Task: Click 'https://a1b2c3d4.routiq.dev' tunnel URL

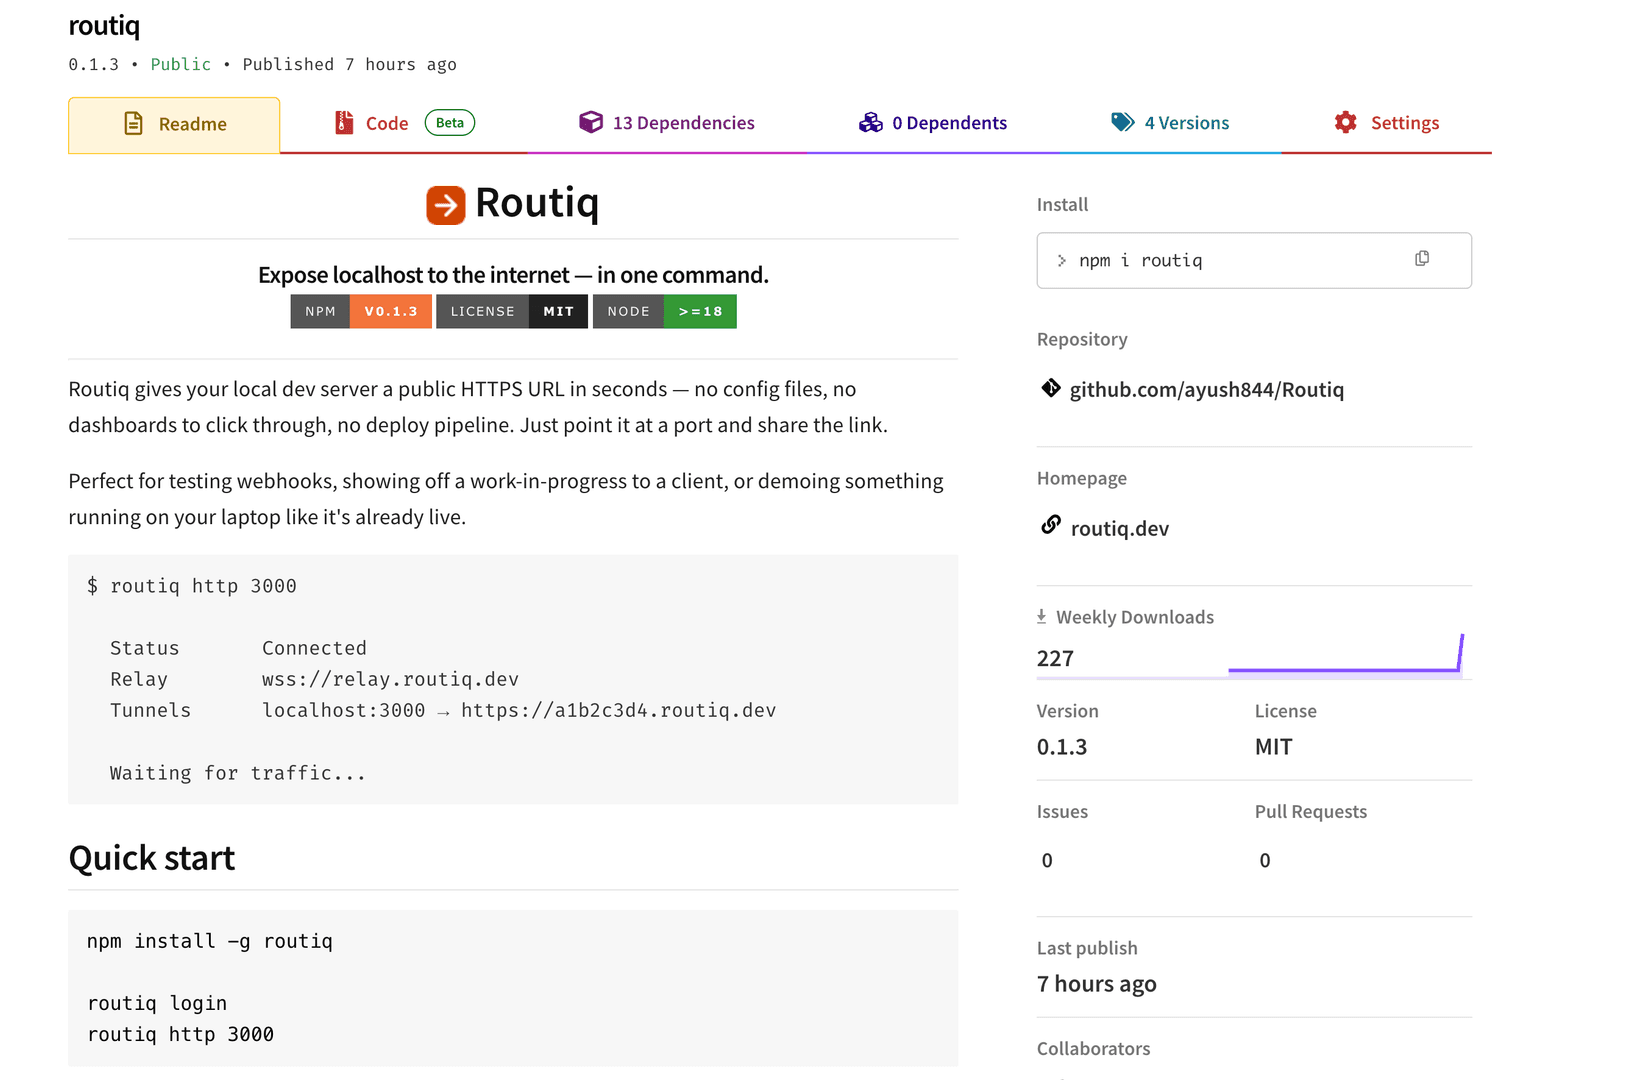Action: pyautogui.click(x=618, y=710)
